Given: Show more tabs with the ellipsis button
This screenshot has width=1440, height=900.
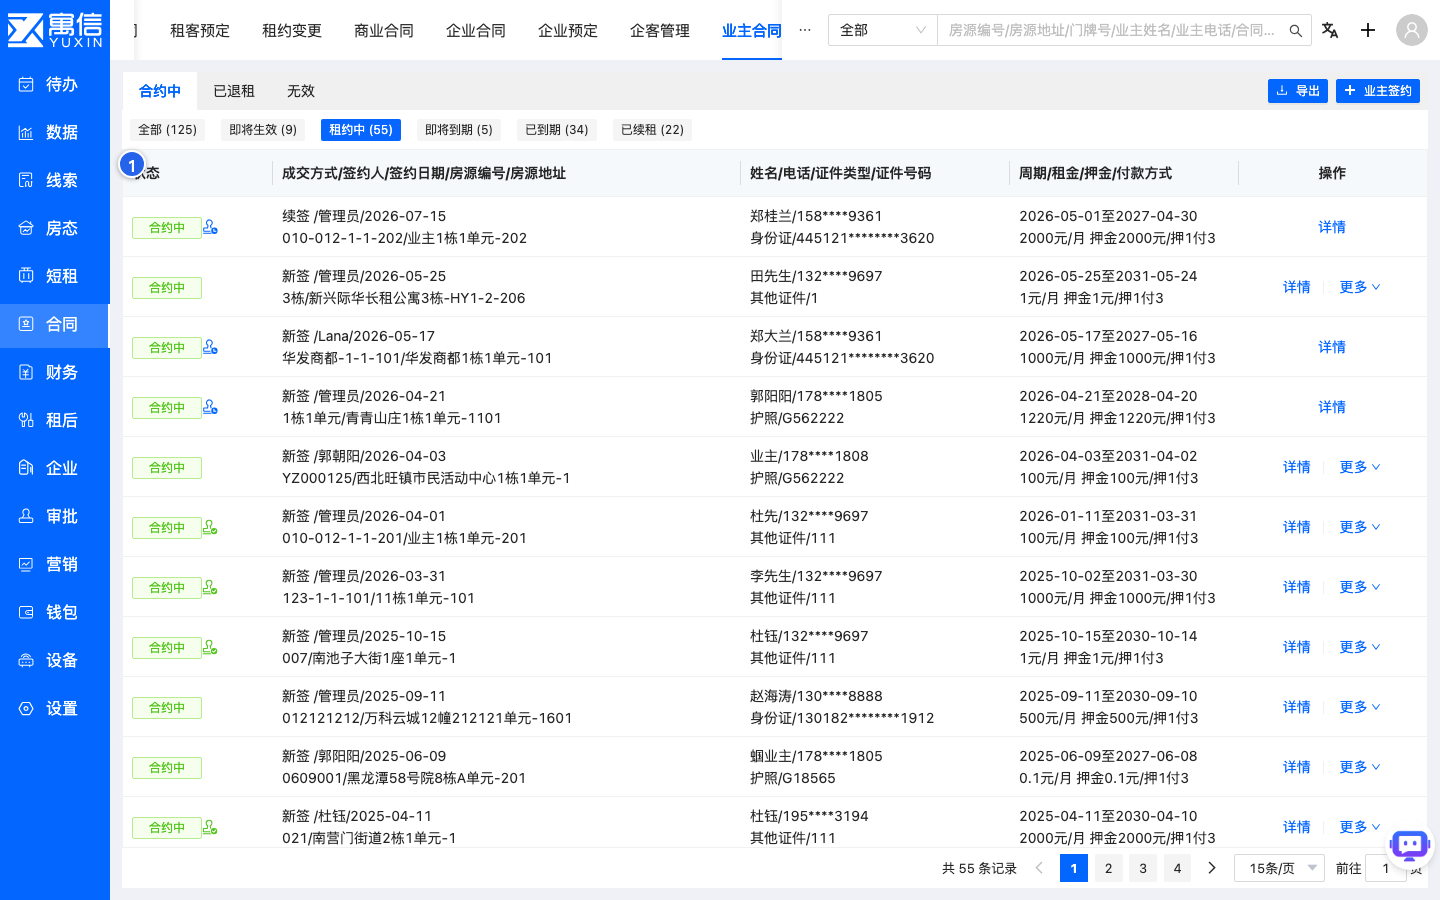Looking at the screenshot, I should tap(805, 30).
